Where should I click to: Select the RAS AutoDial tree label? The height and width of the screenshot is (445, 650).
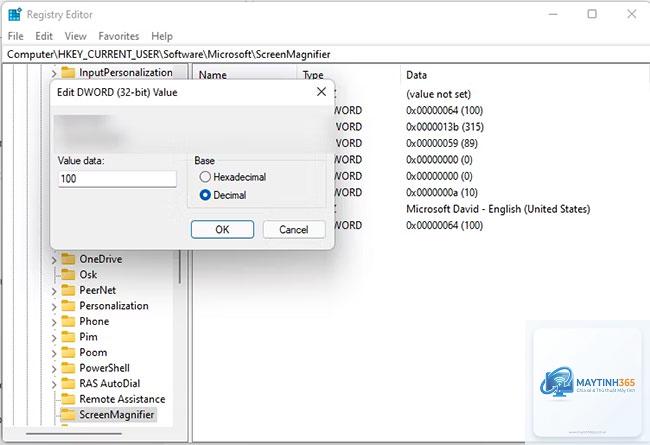(x=110, y=384)
